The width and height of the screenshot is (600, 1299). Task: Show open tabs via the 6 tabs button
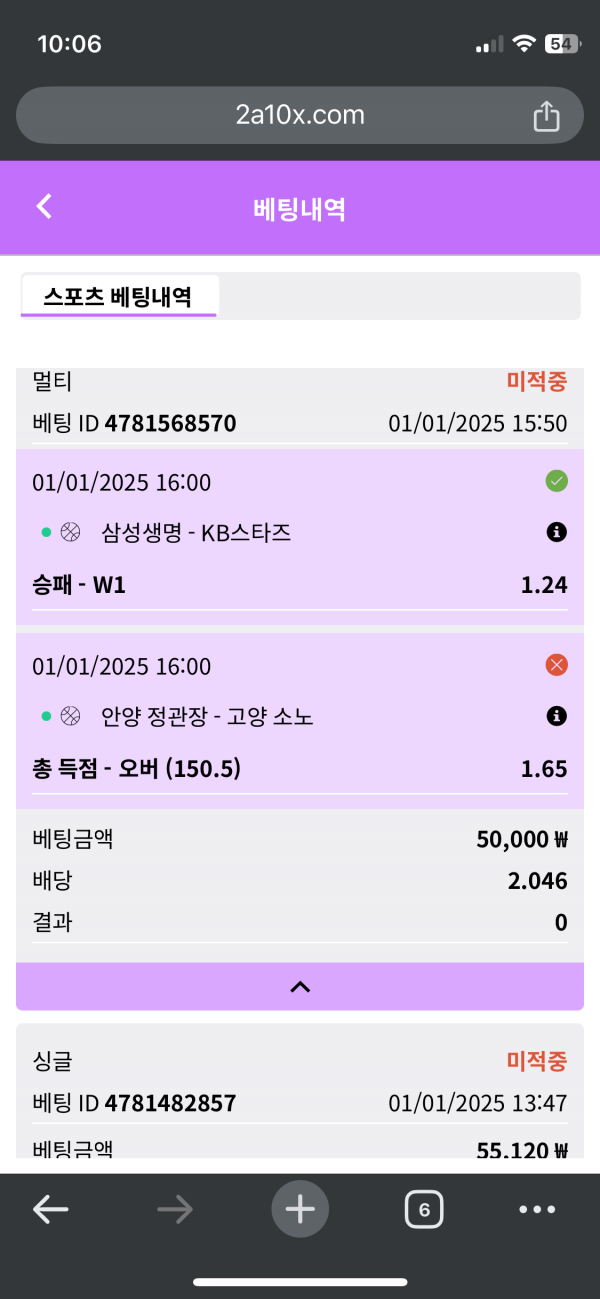point(424,1210)
